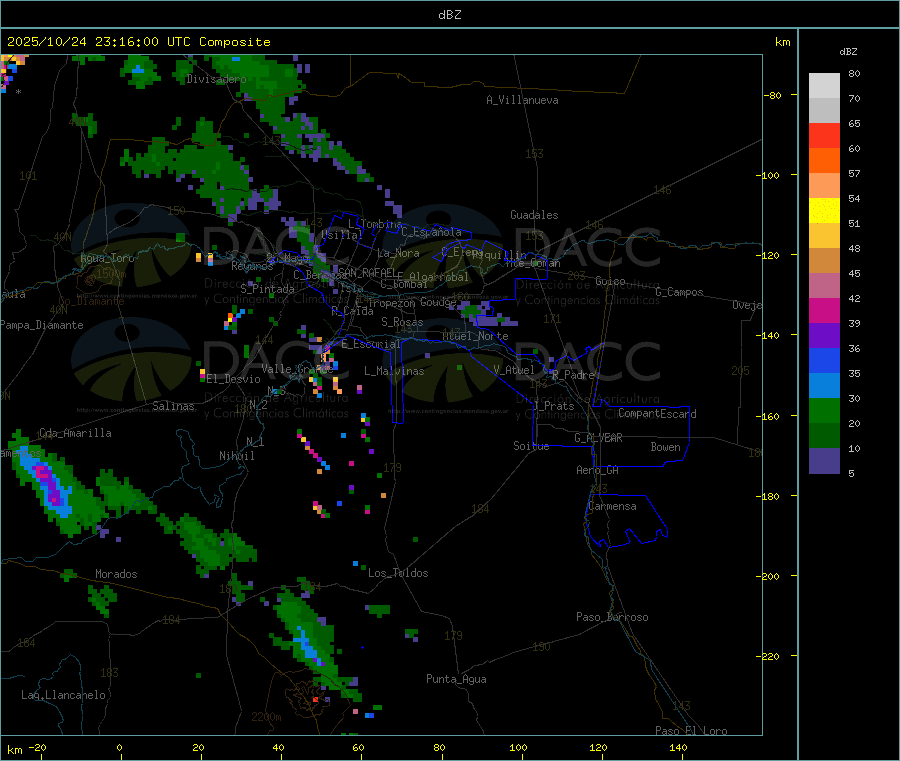
Task: Click the CompantEscard map label
Action: pos(658,413)
